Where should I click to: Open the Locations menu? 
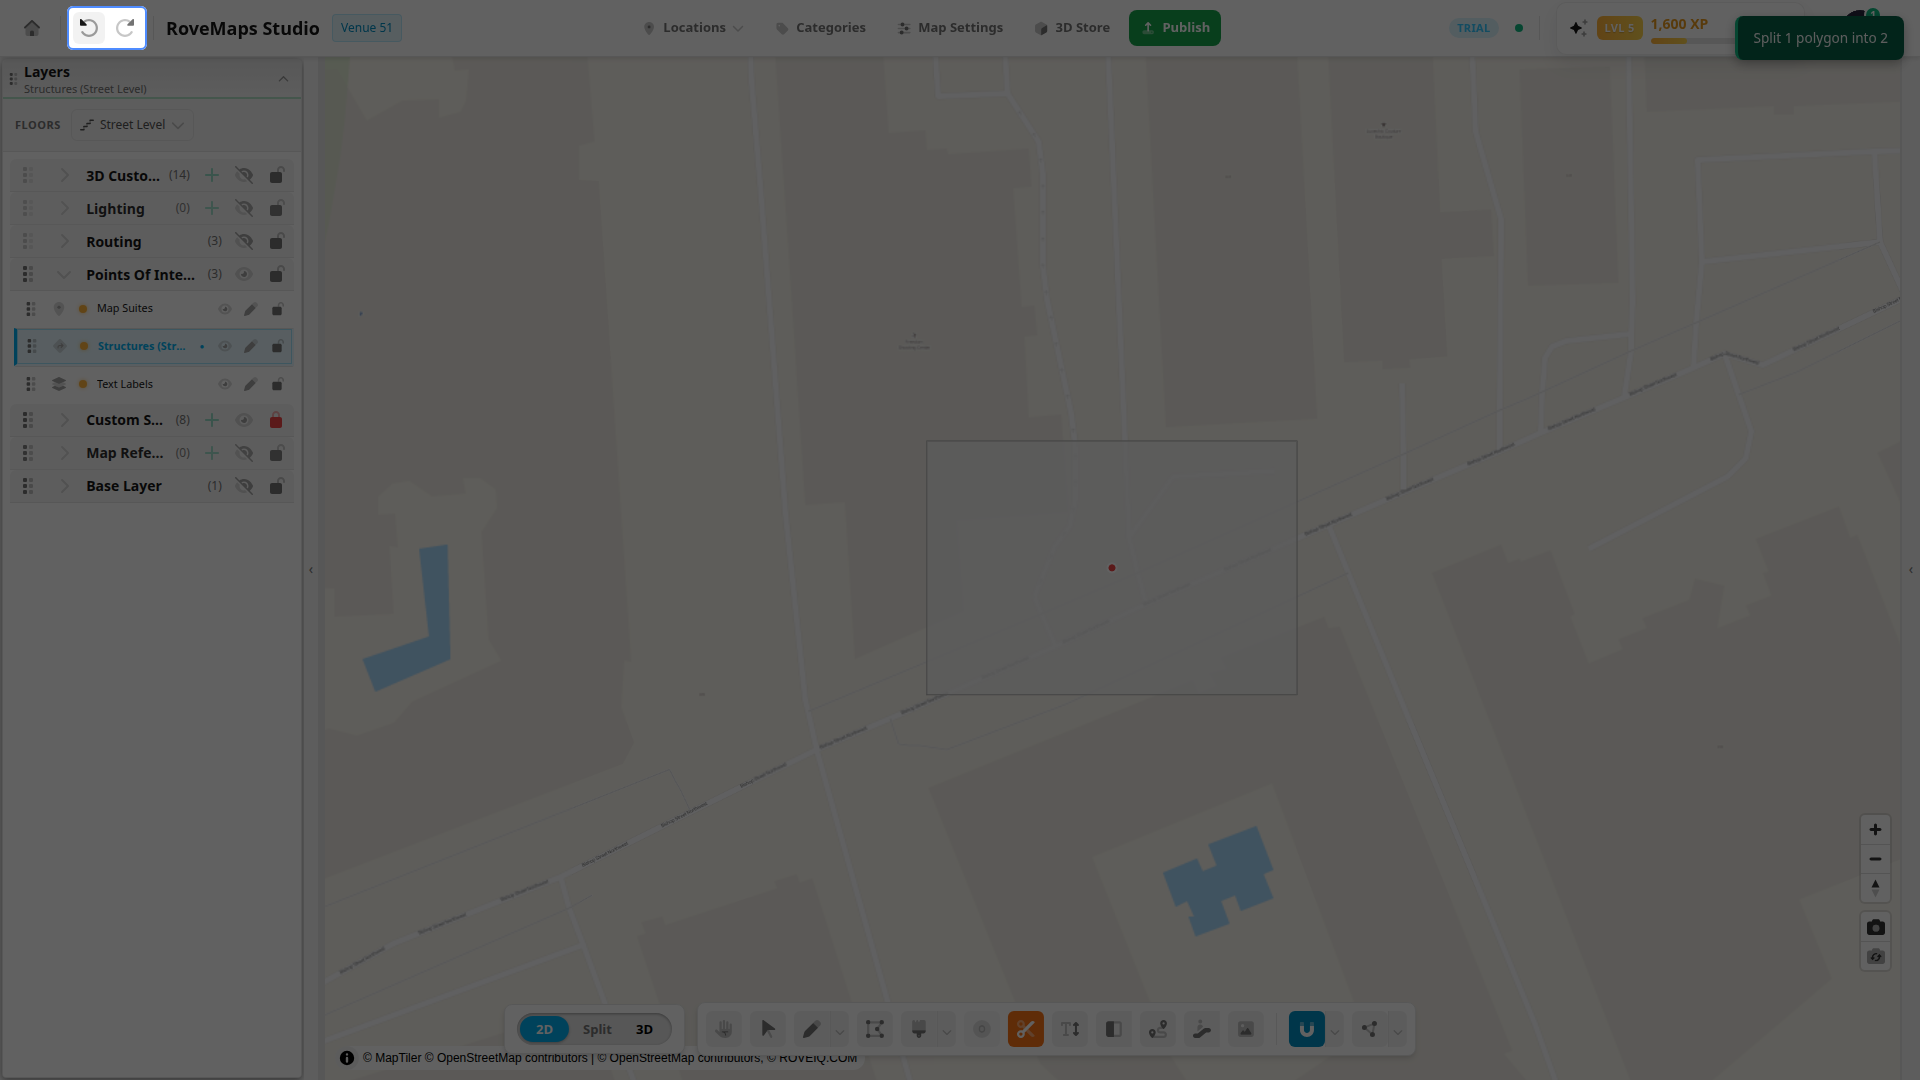pos(693,28)
